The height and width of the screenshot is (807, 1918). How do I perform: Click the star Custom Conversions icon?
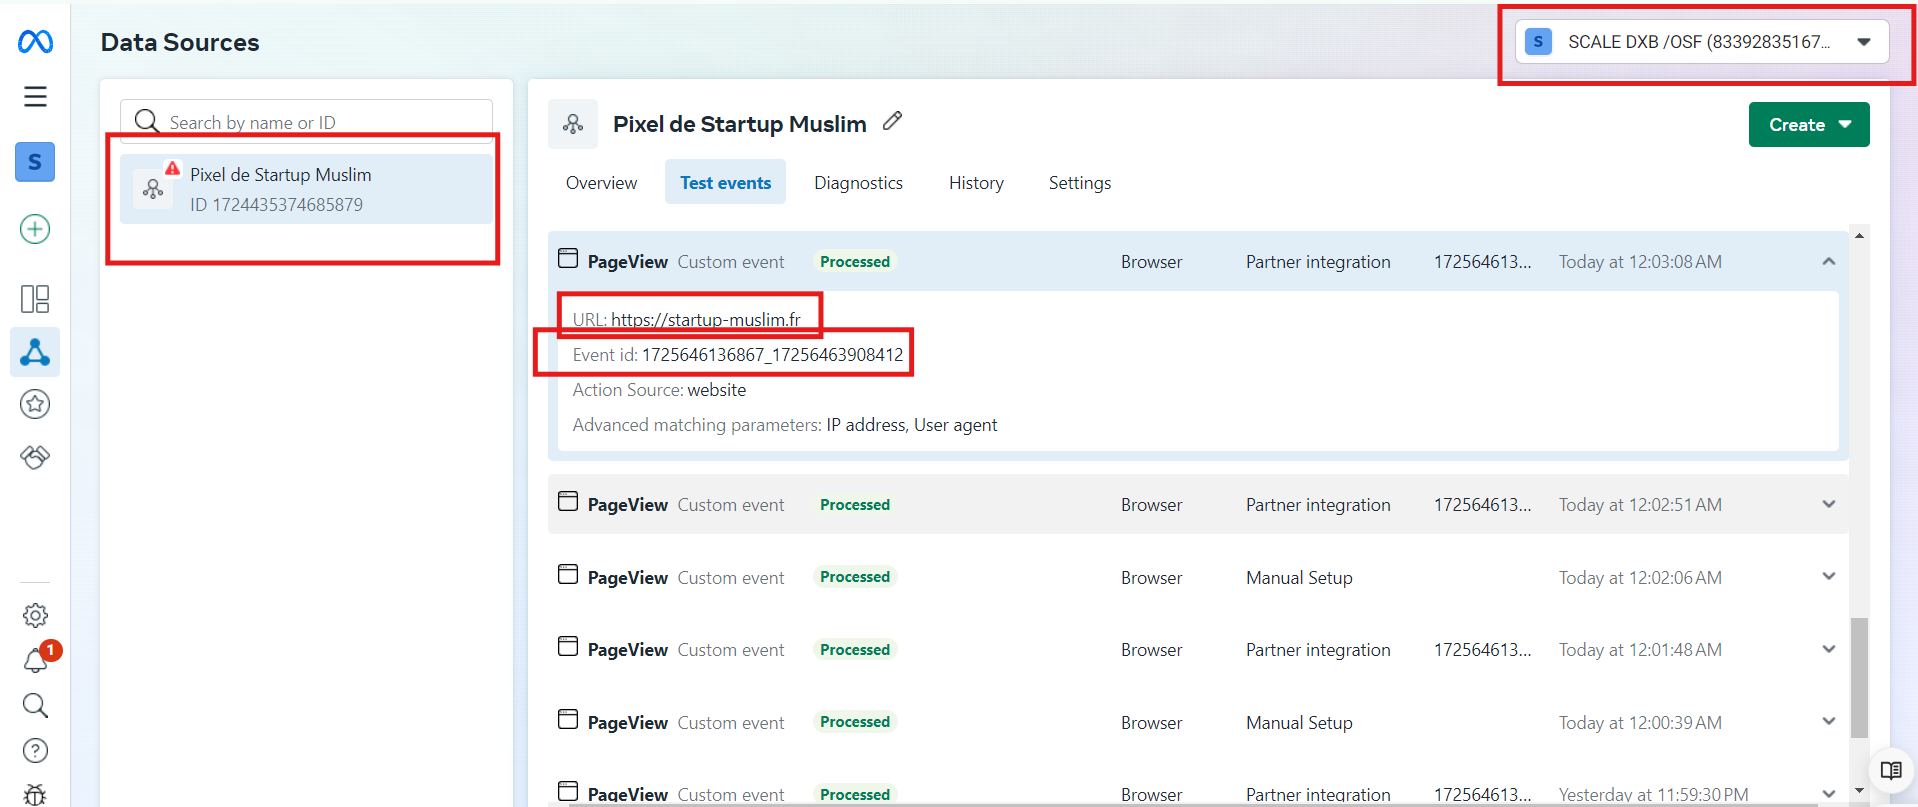point(35,404)
